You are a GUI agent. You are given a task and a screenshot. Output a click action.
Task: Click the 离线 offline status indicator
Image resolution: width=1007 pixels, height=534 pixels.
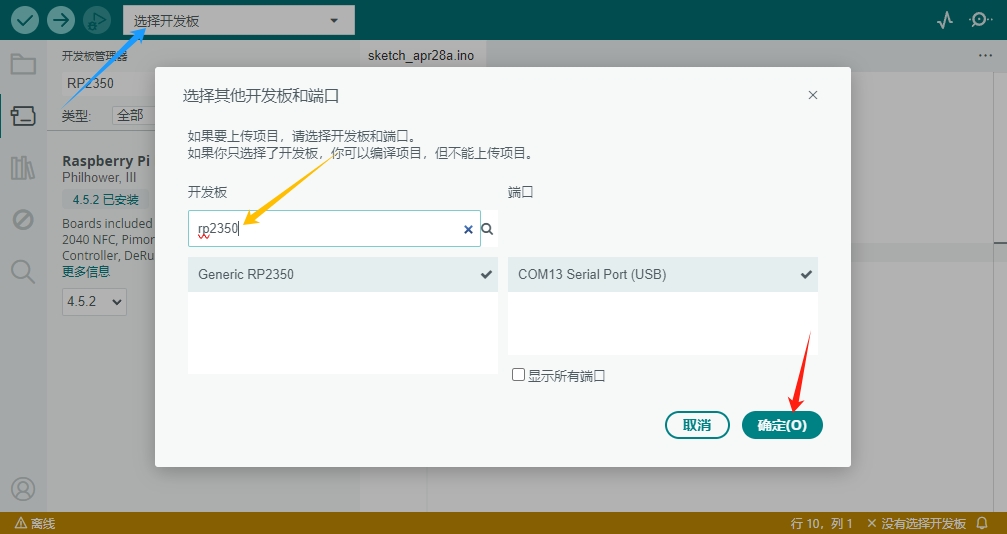tap(35, 523)
